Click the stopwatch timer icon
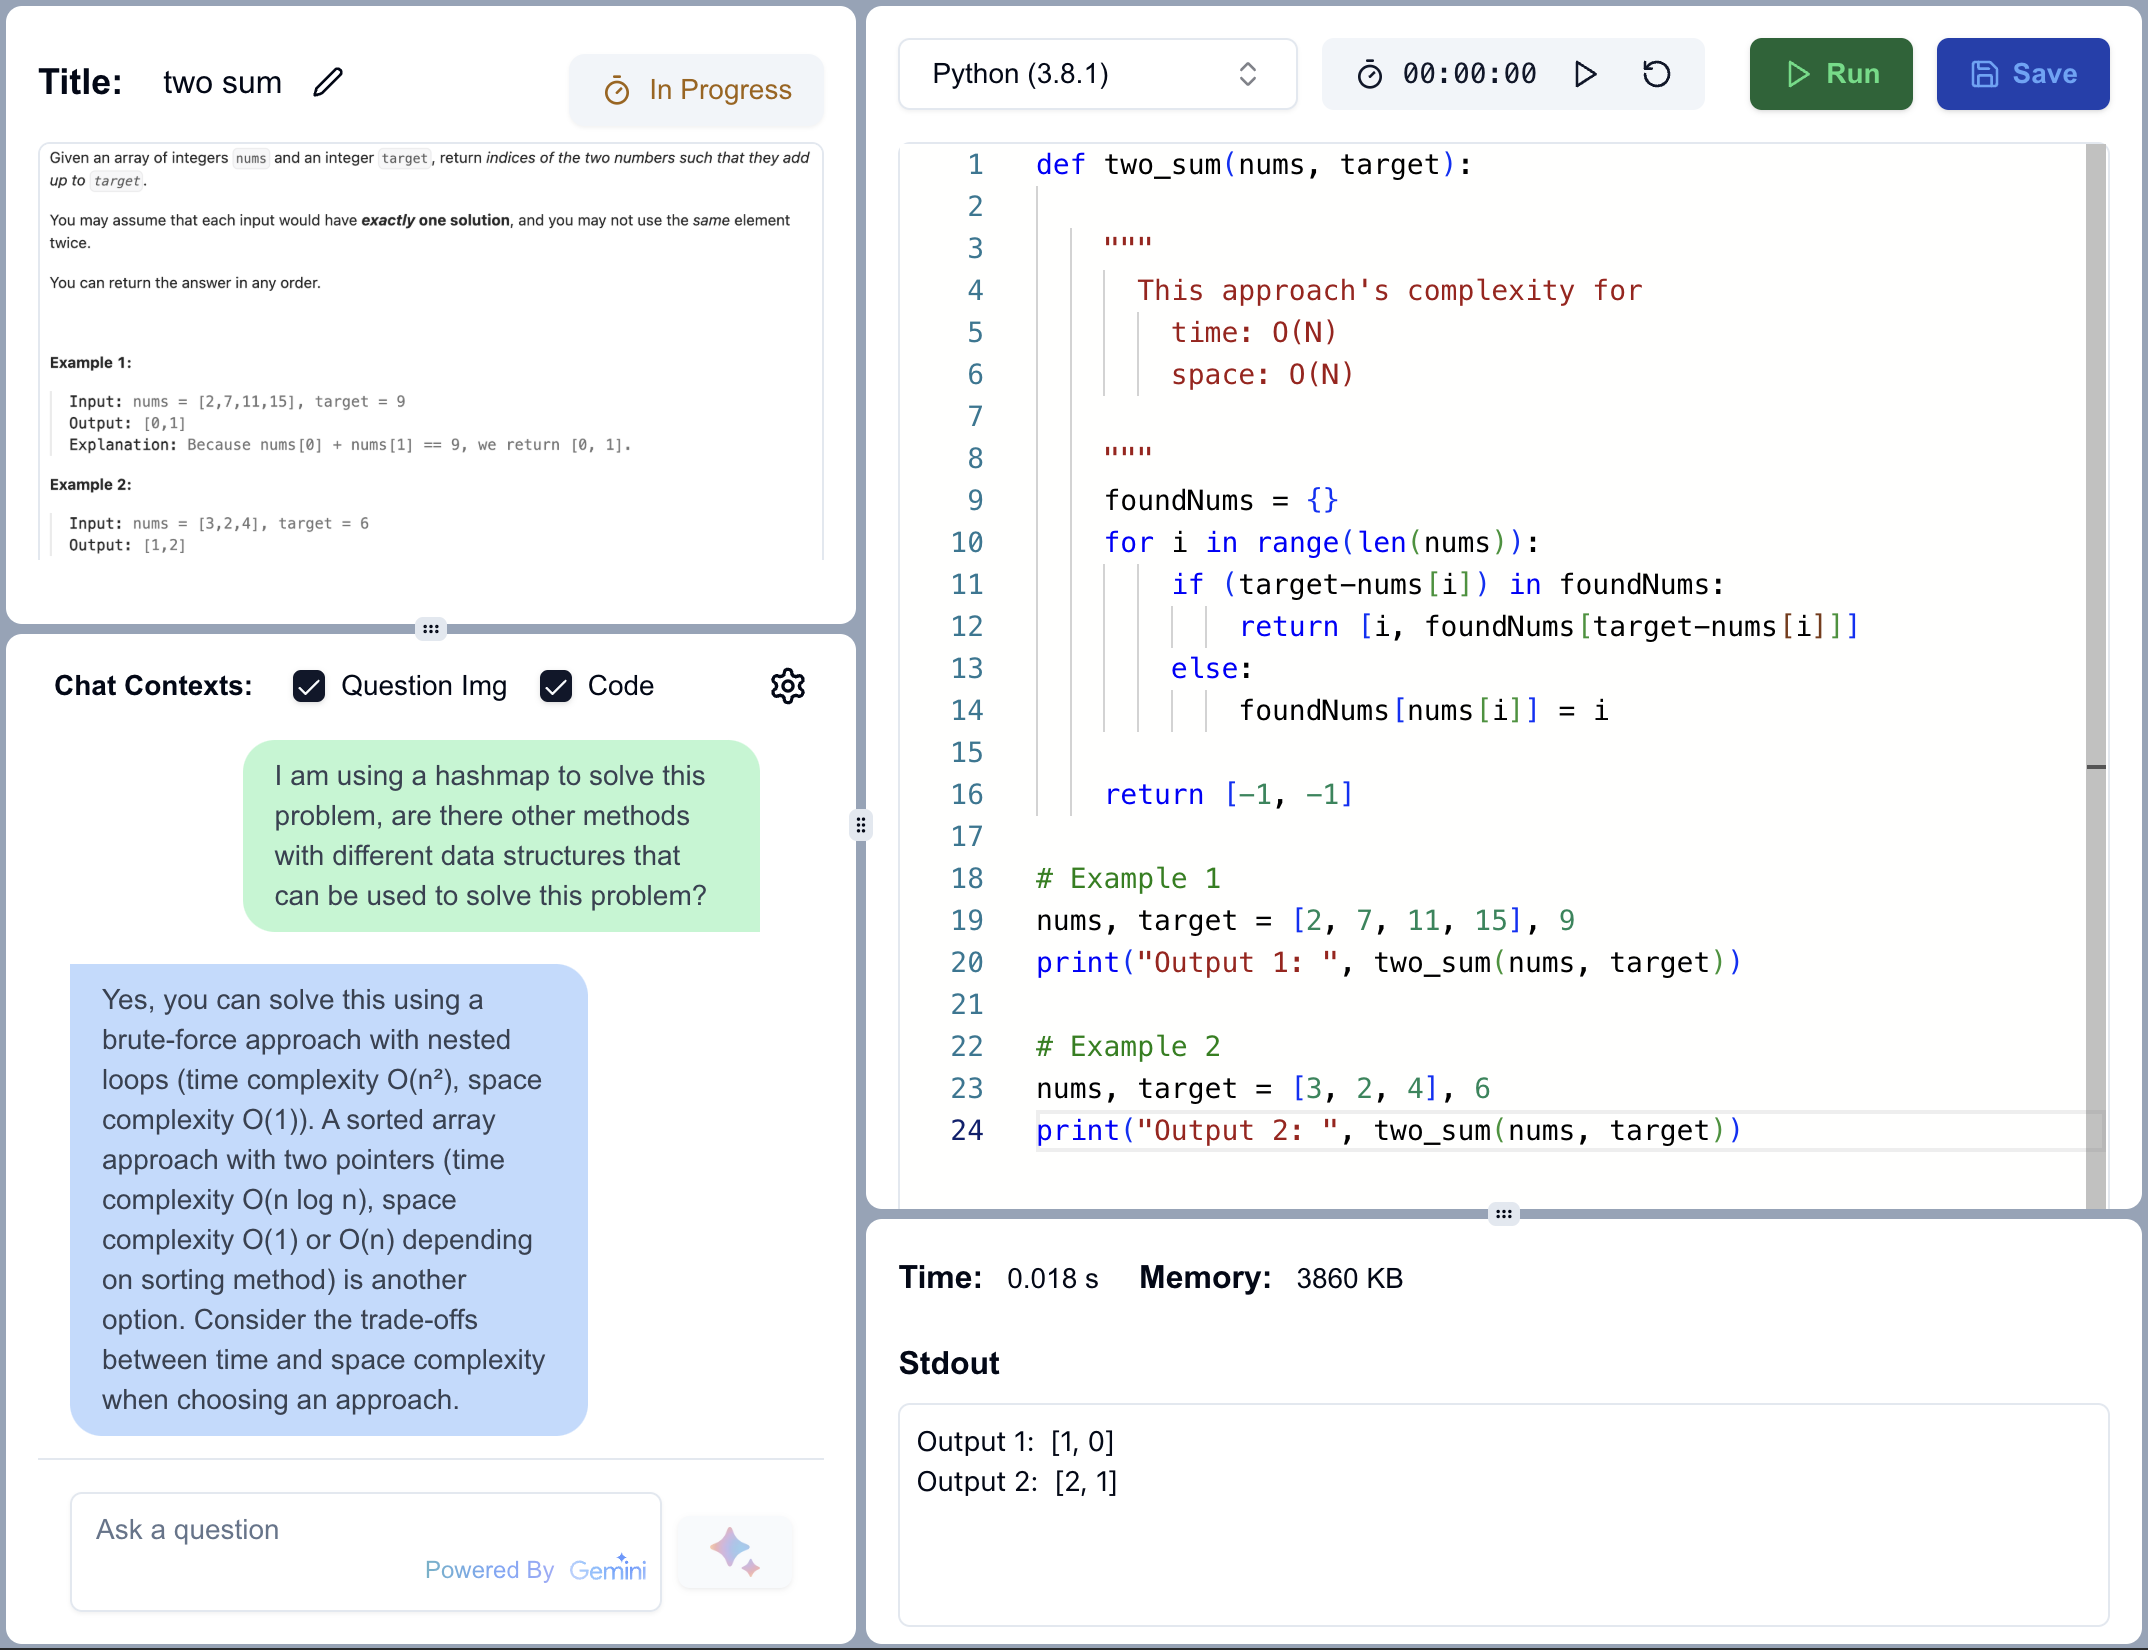This screenshot has width=2148, height=1650. [1372, 73]
